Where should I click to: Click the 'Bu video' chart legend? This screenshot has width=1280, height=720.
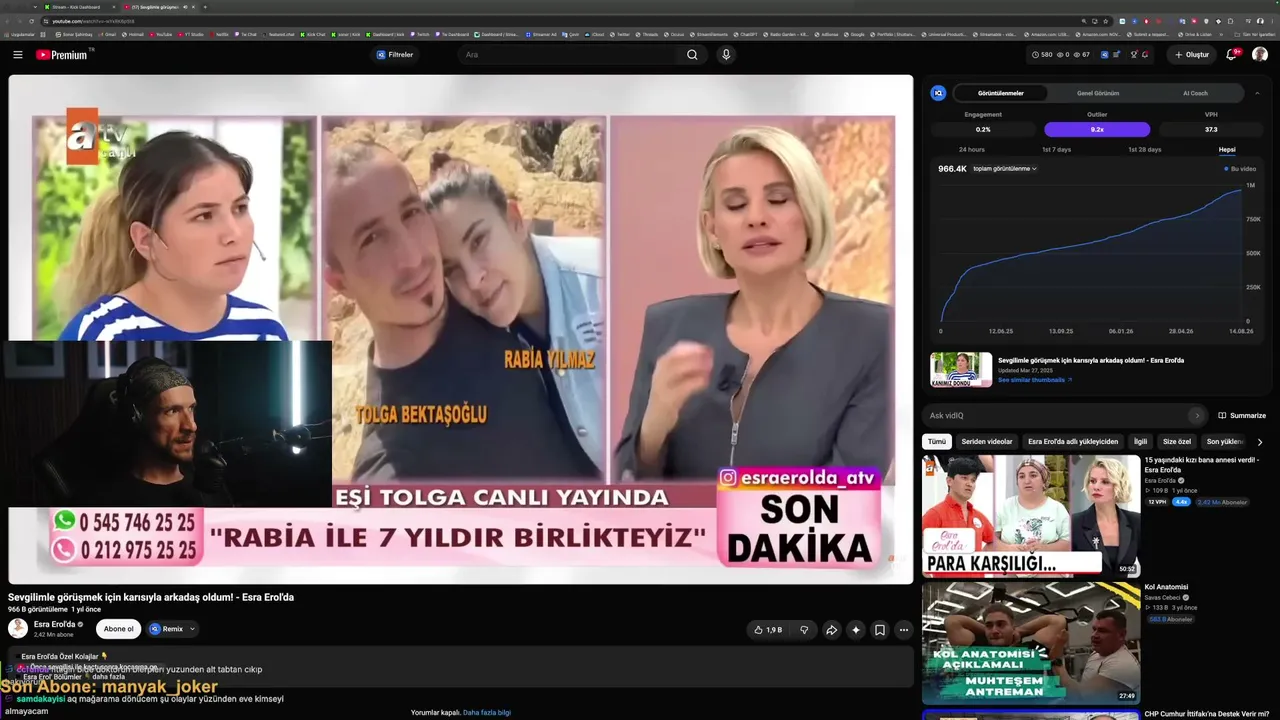(1241, 169)
